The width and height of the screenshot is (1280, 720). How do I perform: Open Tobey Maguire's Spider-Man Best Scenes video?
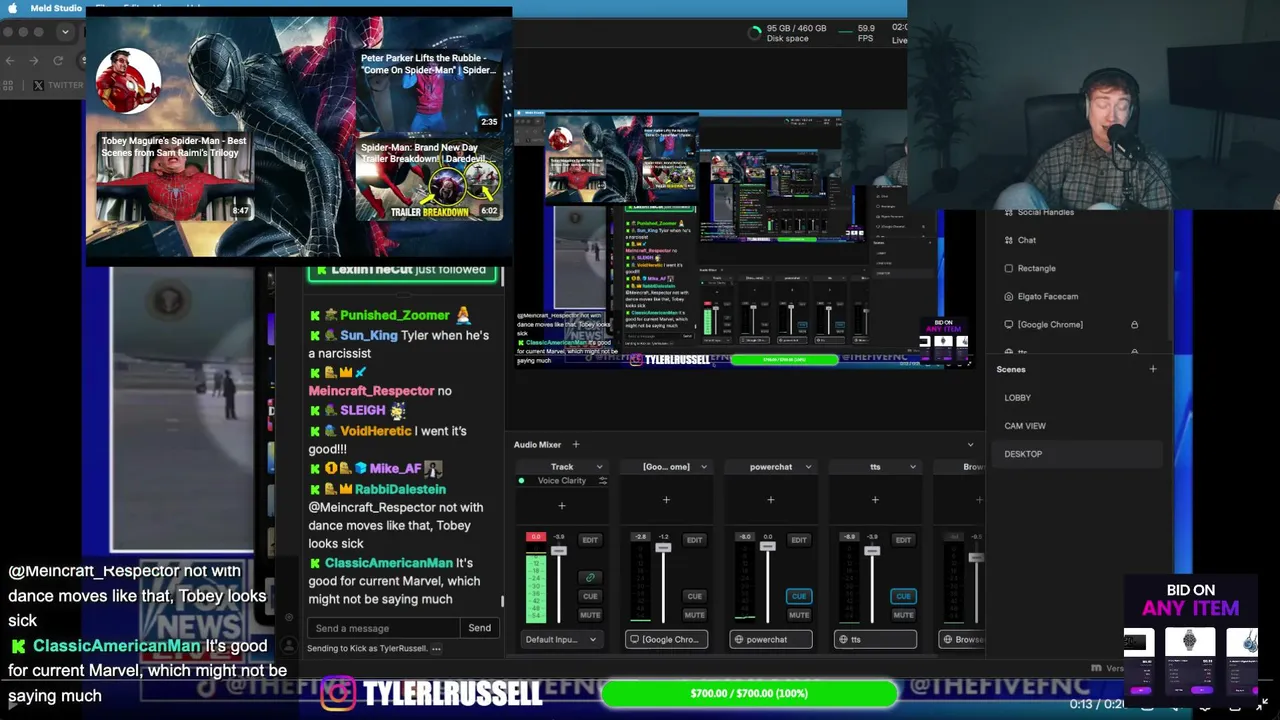(x=174, y=177)
